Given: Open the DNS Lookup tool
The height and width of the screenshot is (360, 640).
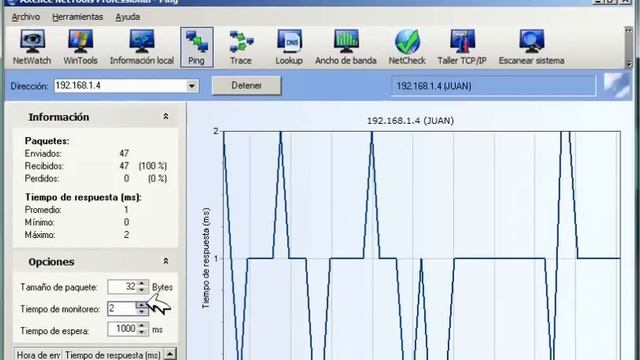Looking at the screenshot, I should 289,47.
